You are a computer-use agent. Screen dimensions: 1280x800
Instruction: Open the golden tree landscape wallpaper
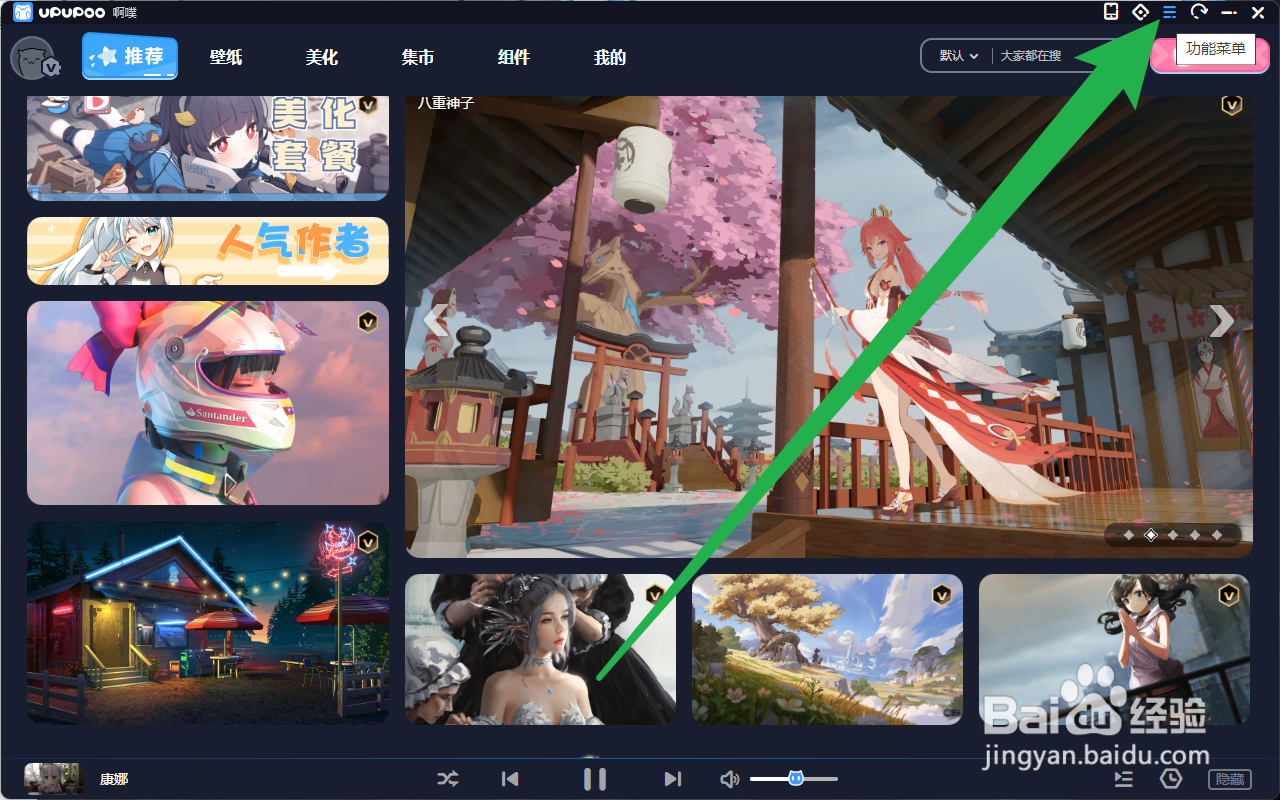click(x=827, y=649)
